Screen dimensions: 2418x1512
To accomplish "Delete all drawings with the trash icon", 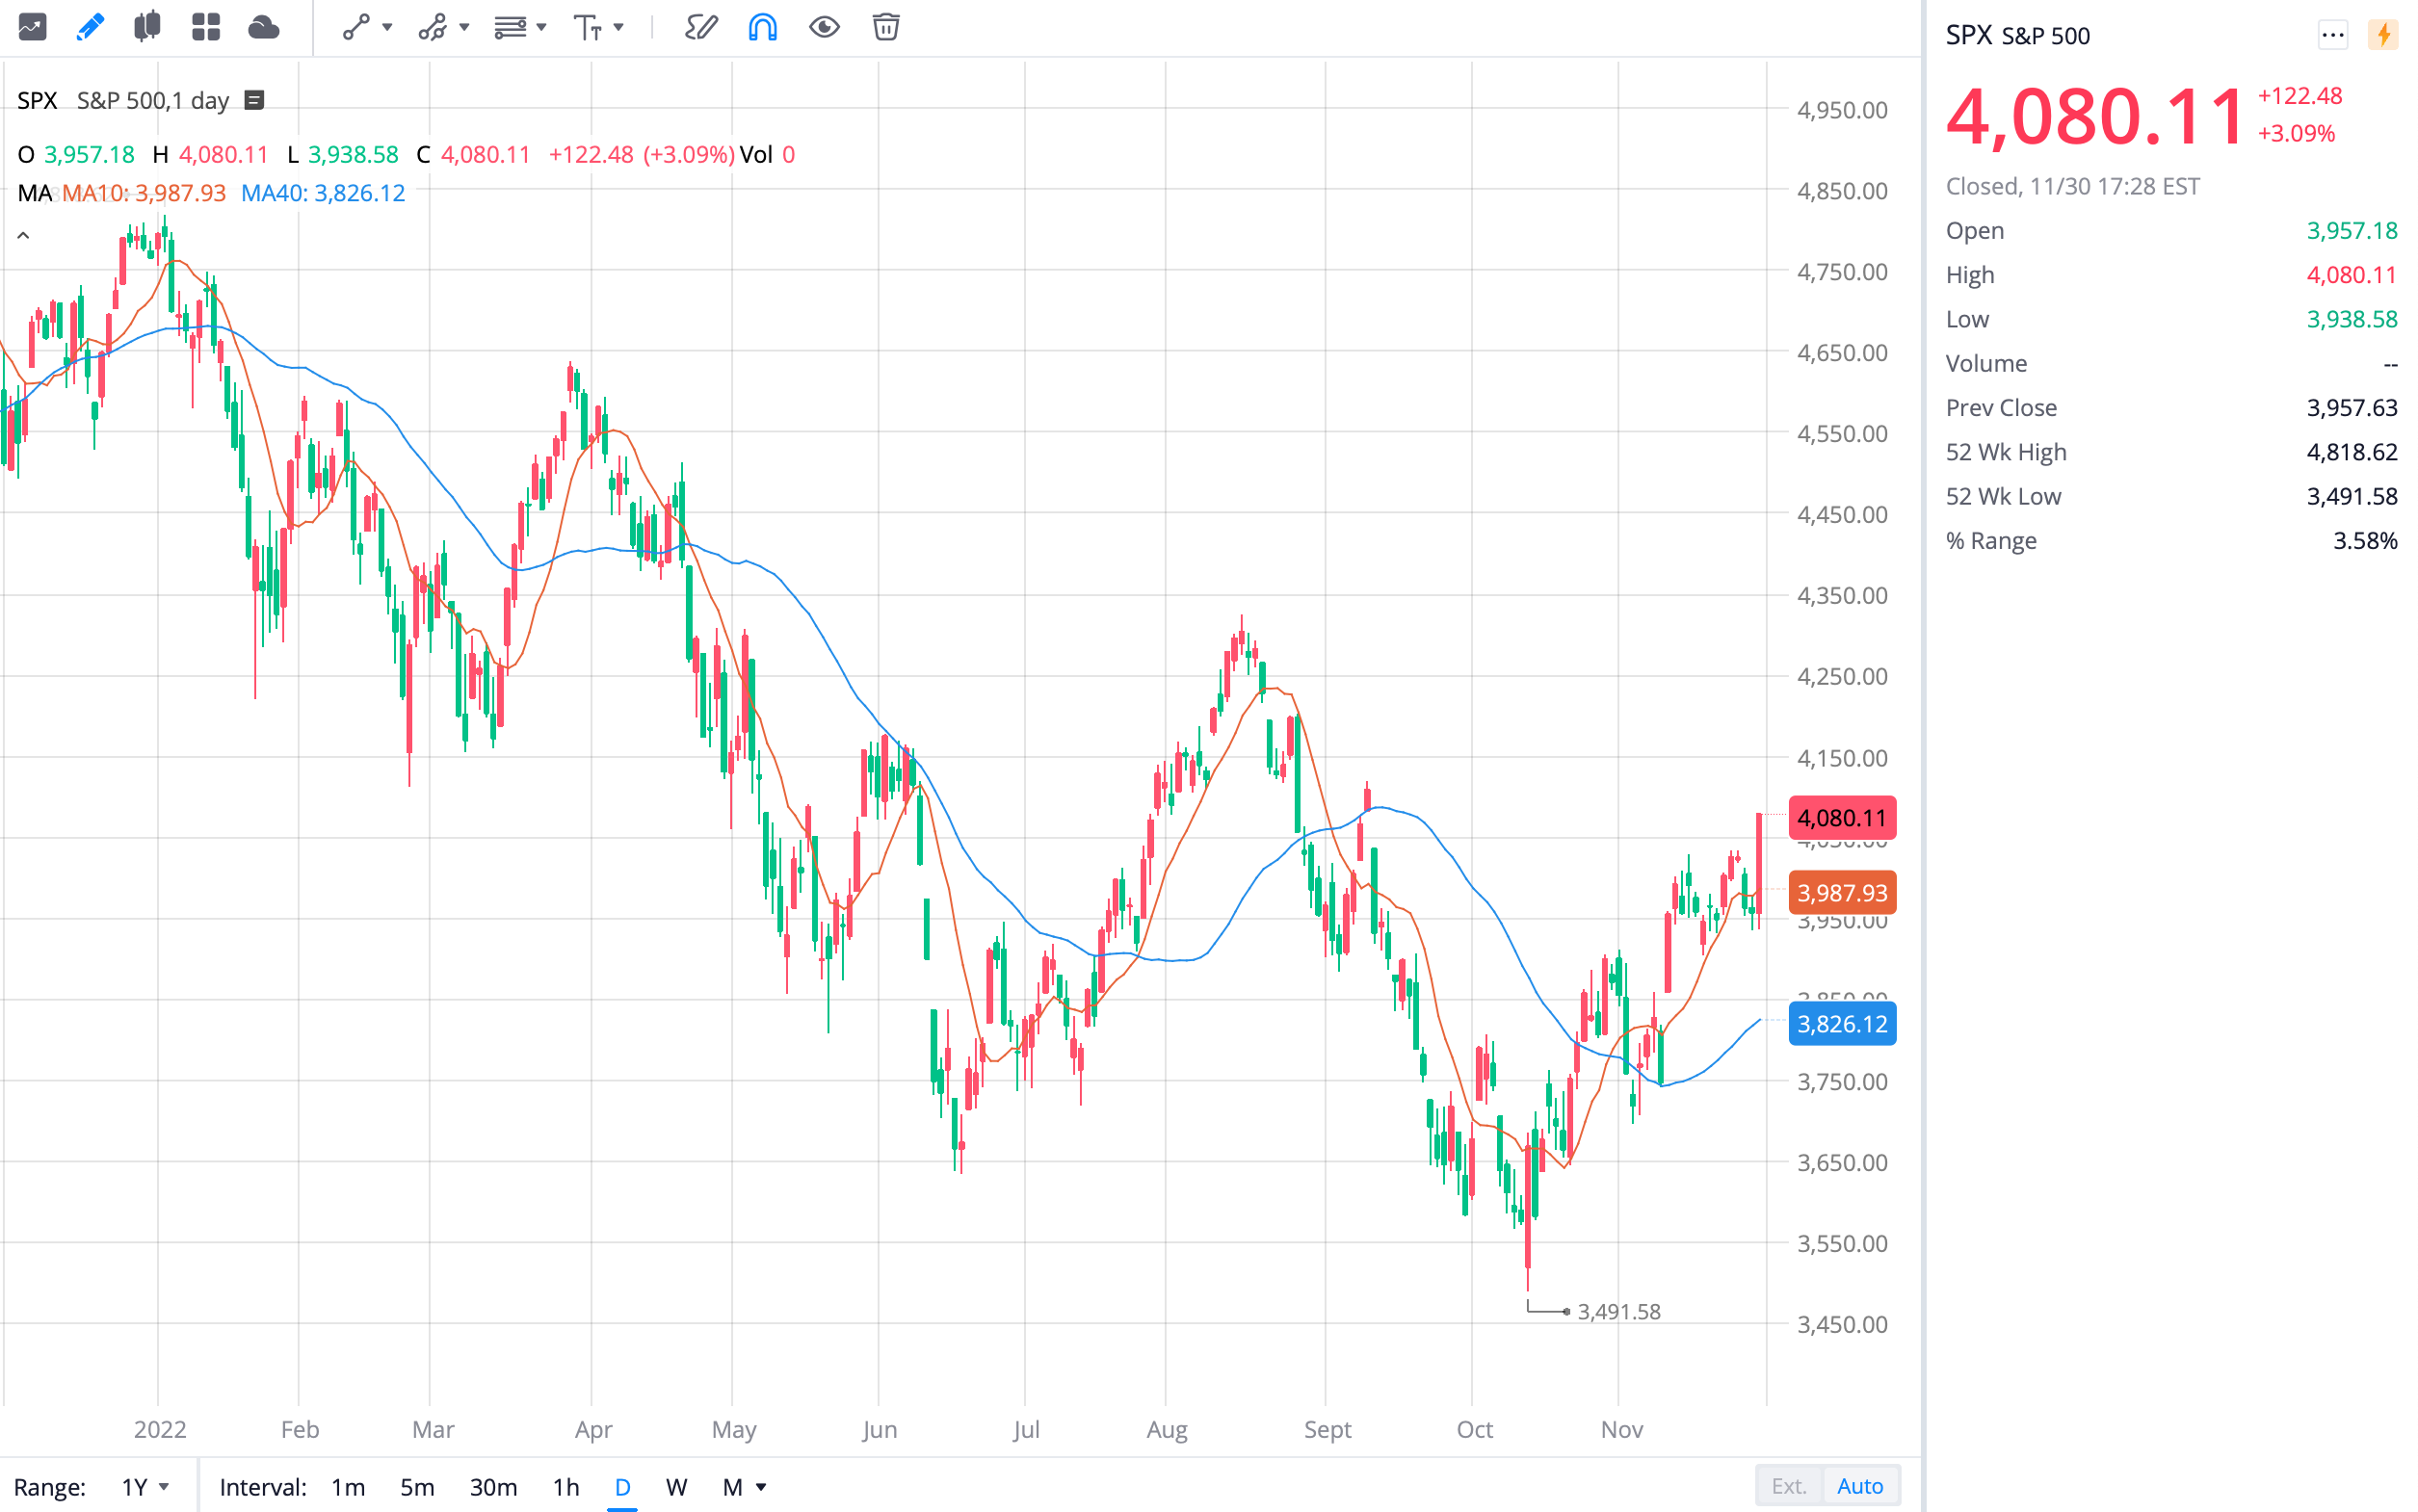I will [x=884, y=27].
